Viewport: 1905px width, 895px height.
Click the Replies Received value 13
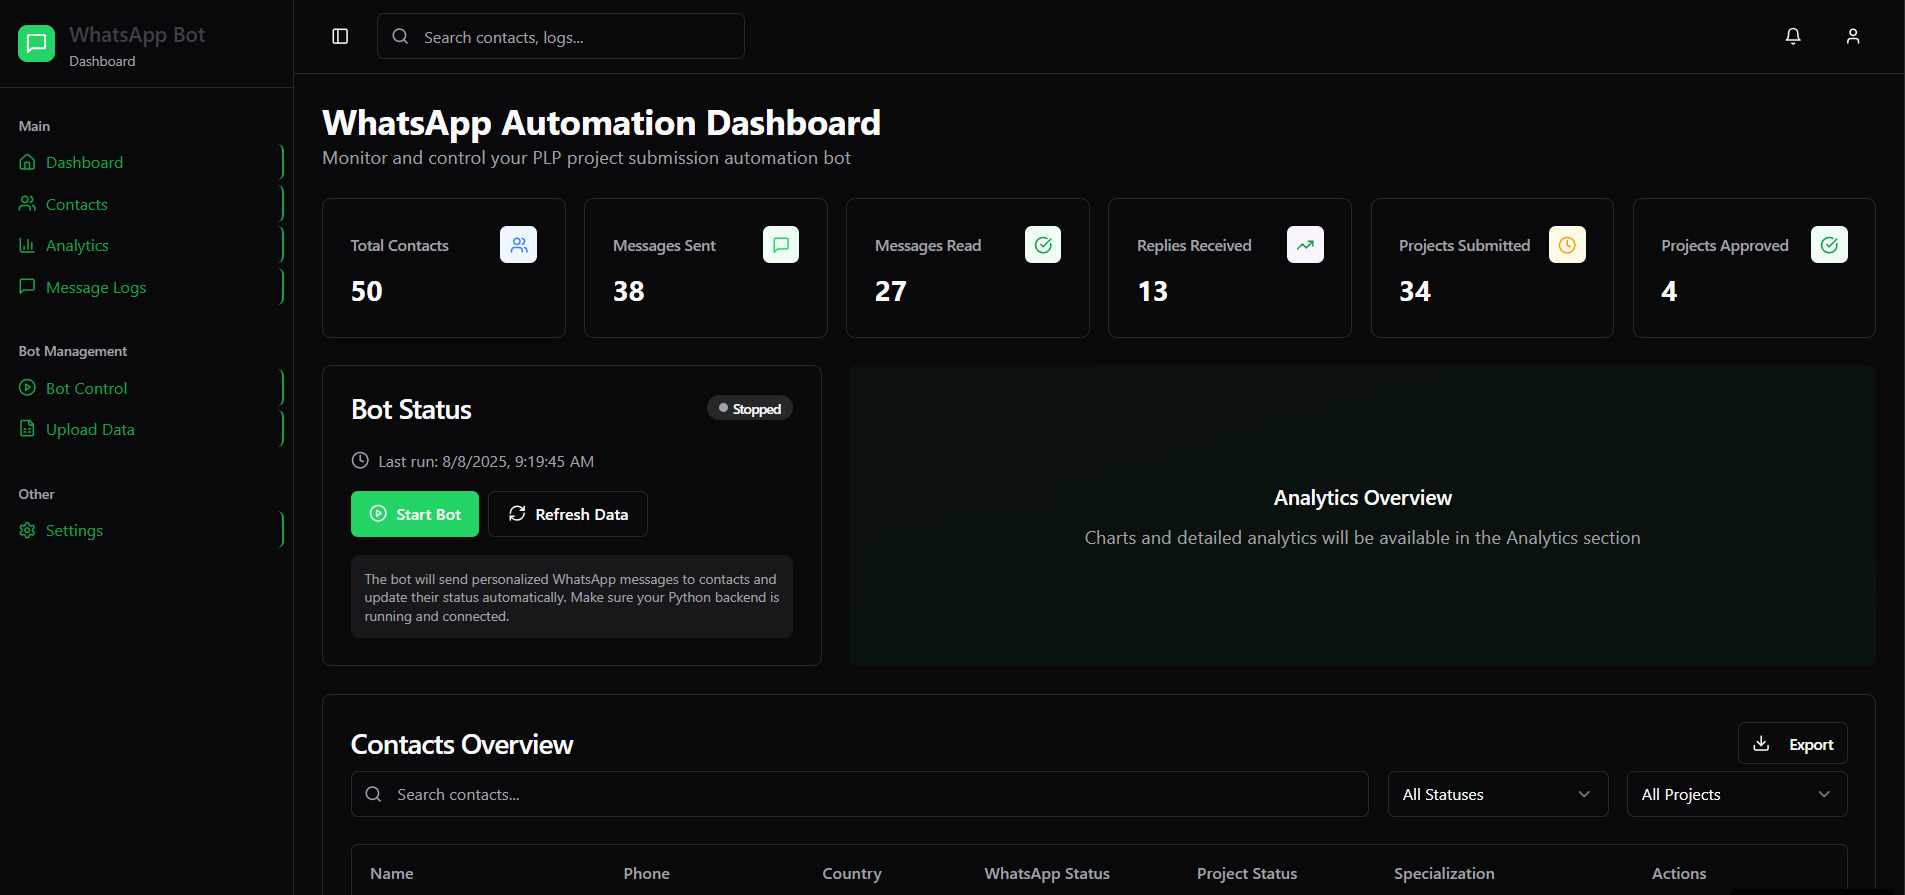tap(1153, 291)
